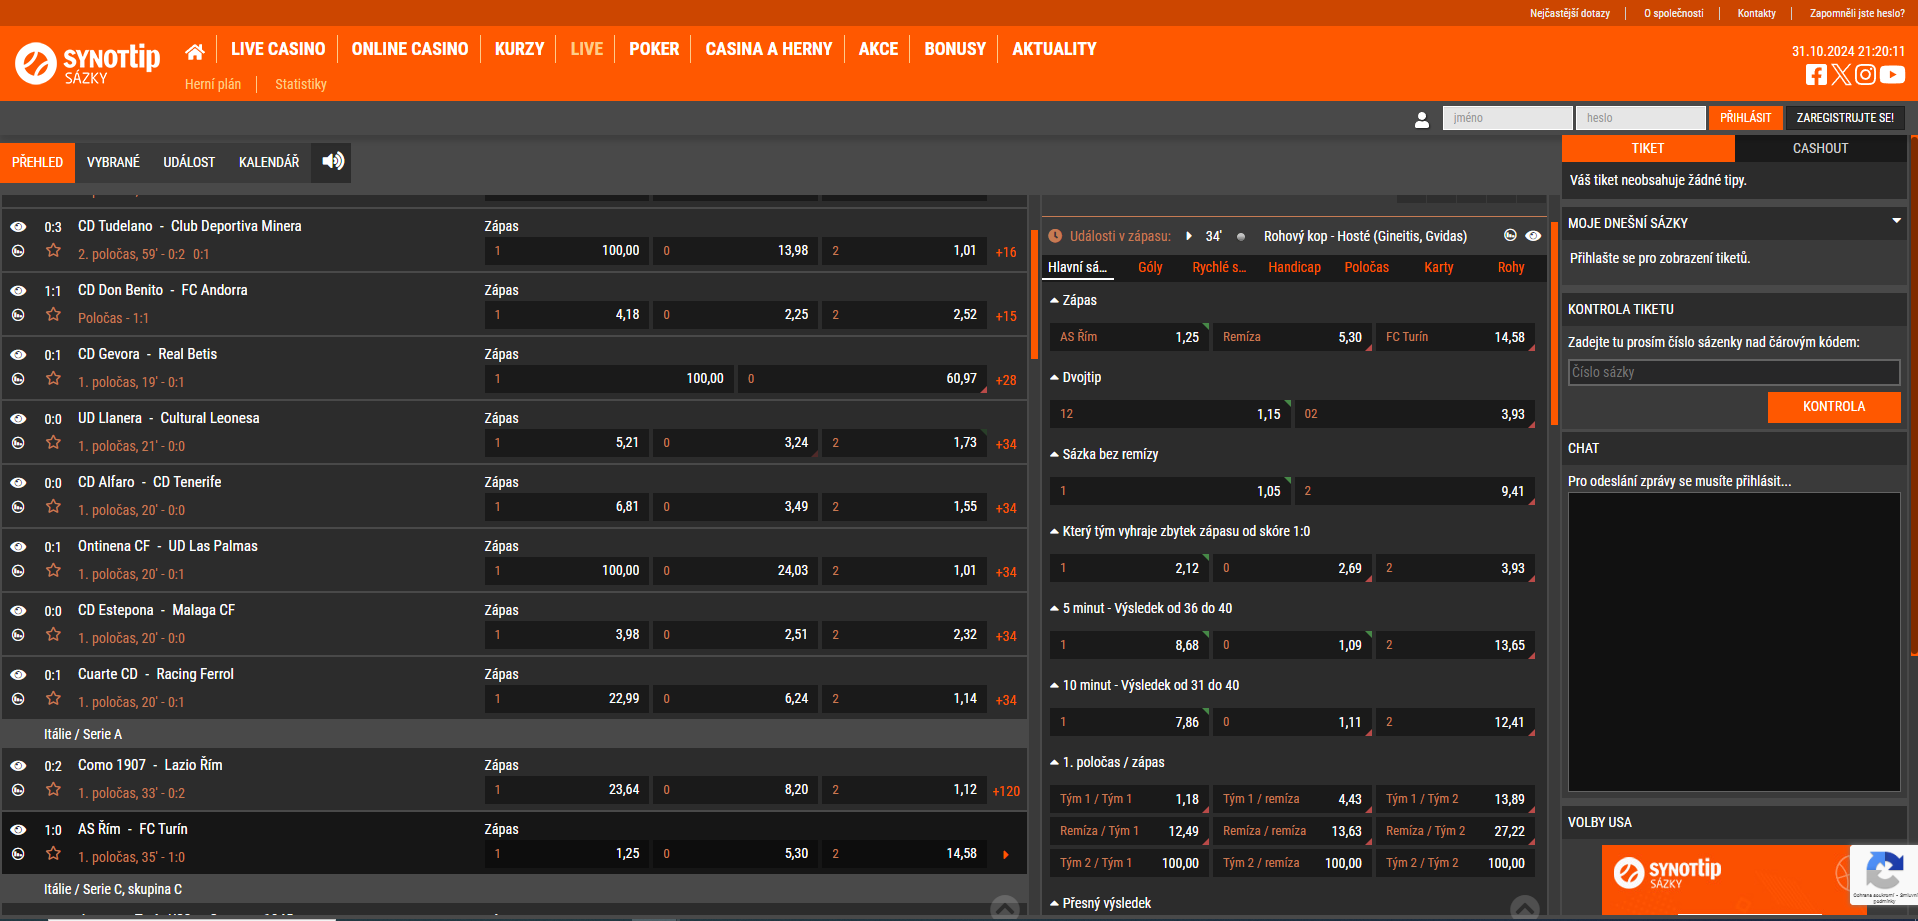The width and height of the screenshot is (1918, 921).
Task: Select the CASHOUT tab
Action: 1820,148
